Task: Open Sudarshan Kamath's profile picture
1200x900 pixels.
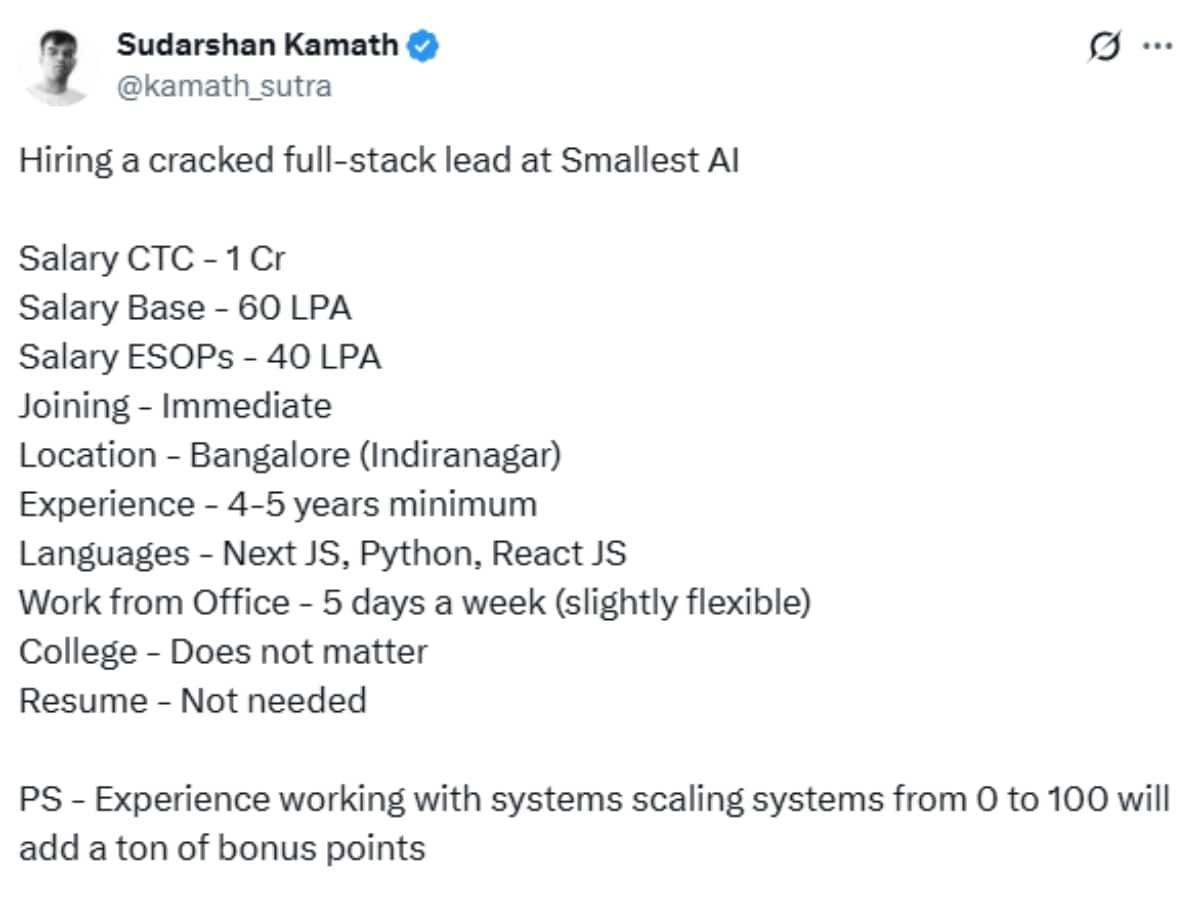Action: (57, 65)
